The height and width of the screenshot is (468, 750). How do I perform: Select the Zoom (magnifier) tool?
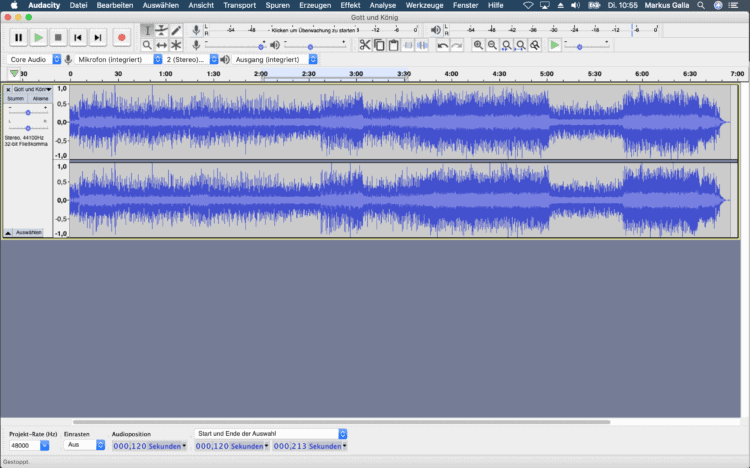pos(147,45)
